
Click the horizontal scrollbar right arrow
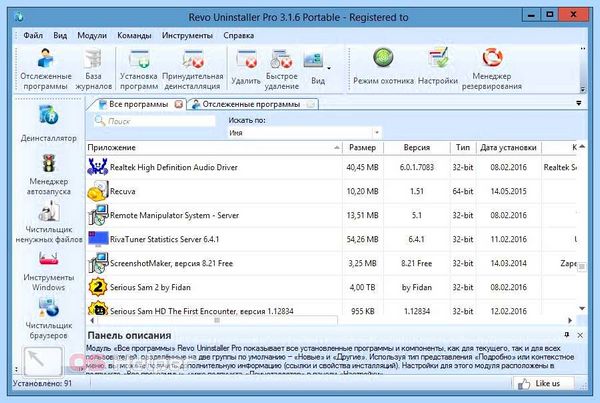coord(570,320)
